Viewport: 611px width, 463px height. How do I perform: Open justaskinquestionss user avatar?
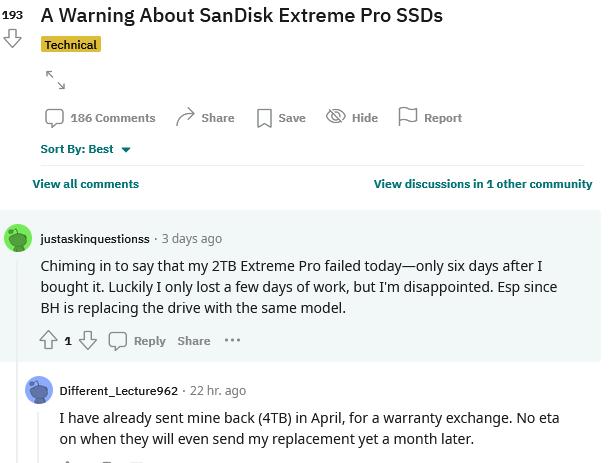[18, 239]
